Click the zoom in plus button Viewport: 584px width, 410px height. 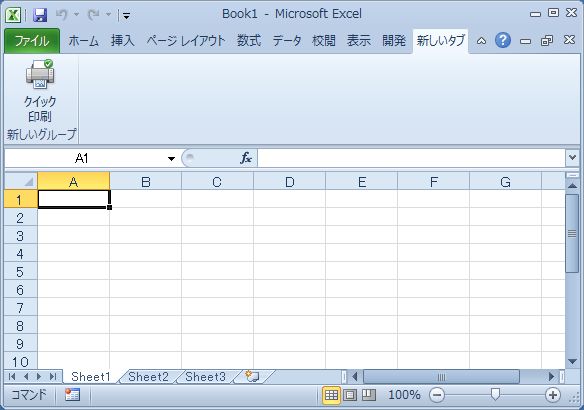pyautogui.click(x=553, y=395)
